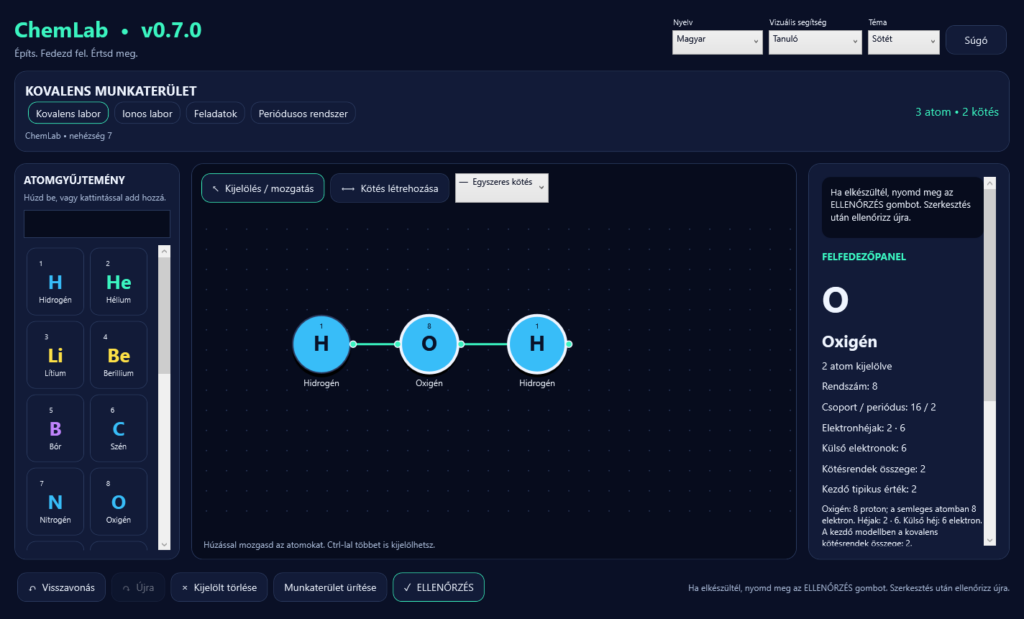Select the Oxigén atom on the canvas
Viewport: 1024px width, 619px height.
click(x=429, y=343)
